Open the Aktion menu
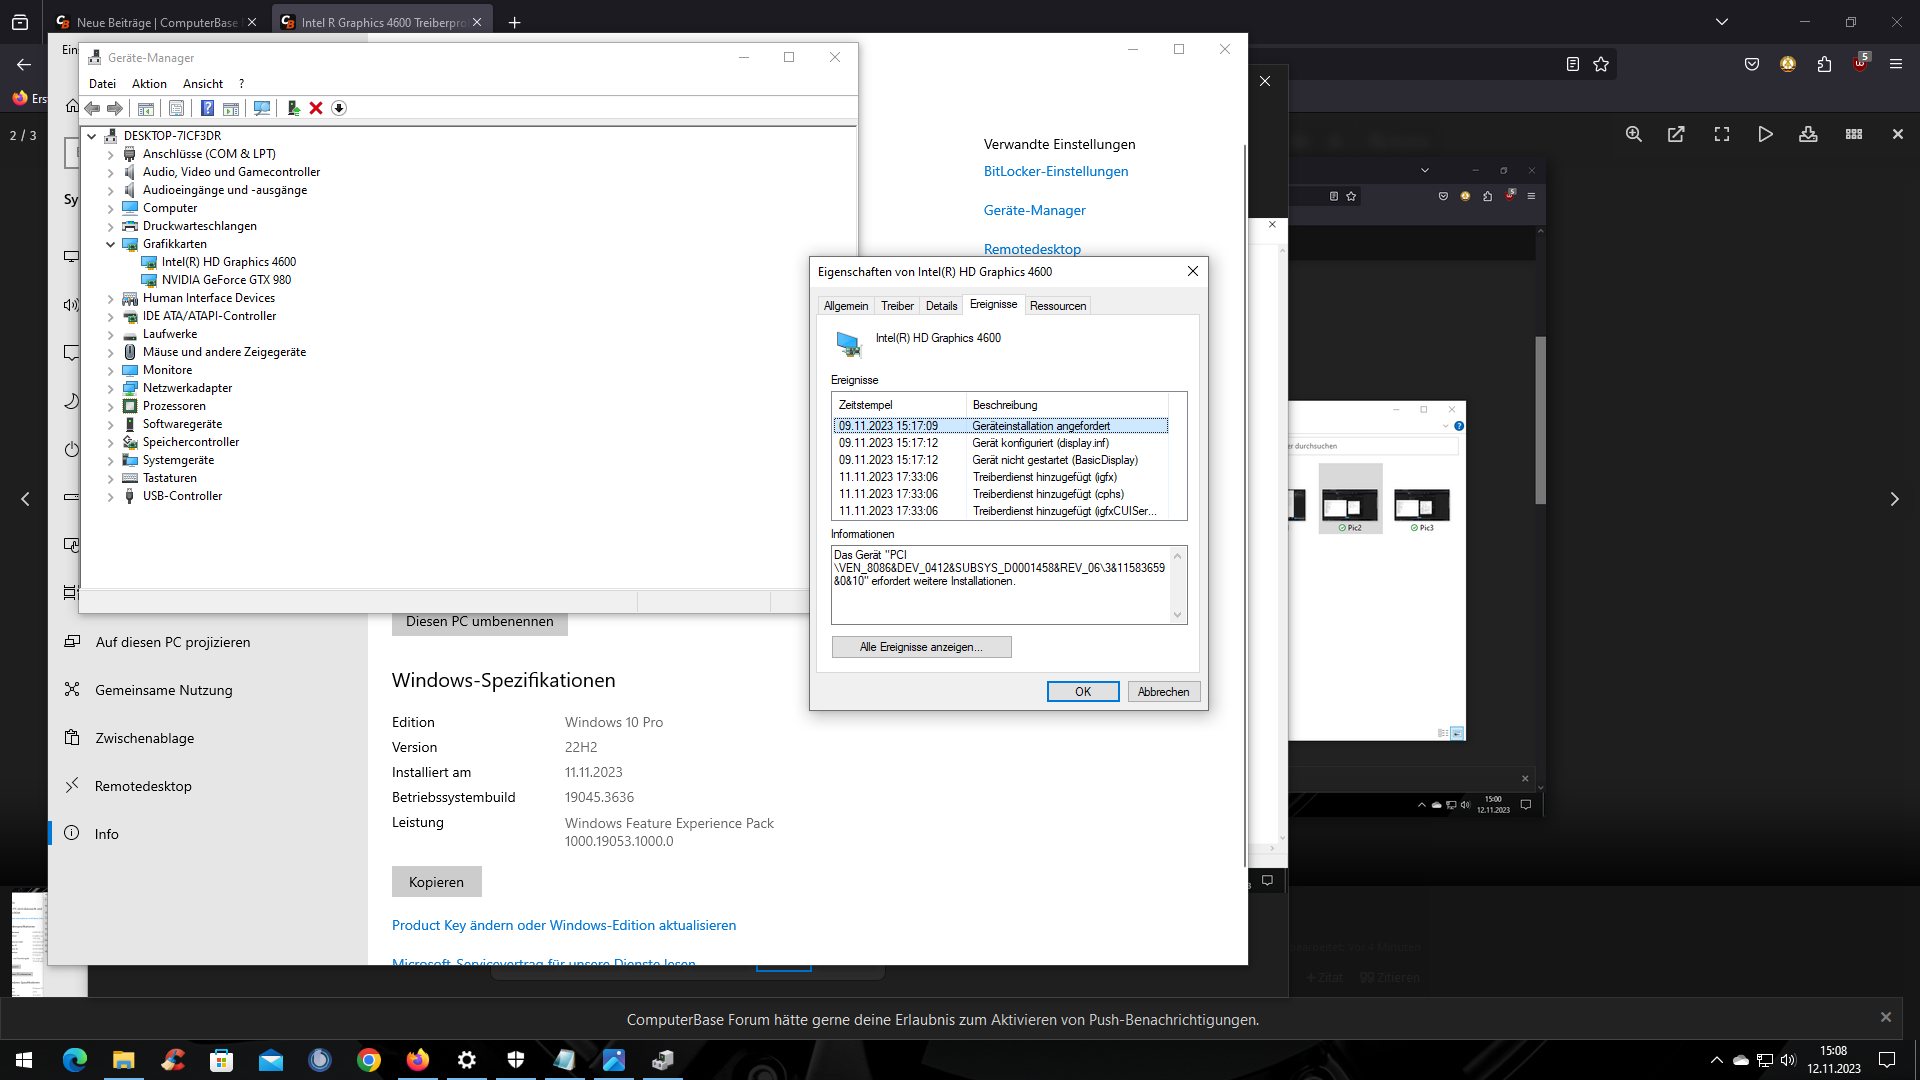Viewport: 1920px width, 1080px height. 149,84
